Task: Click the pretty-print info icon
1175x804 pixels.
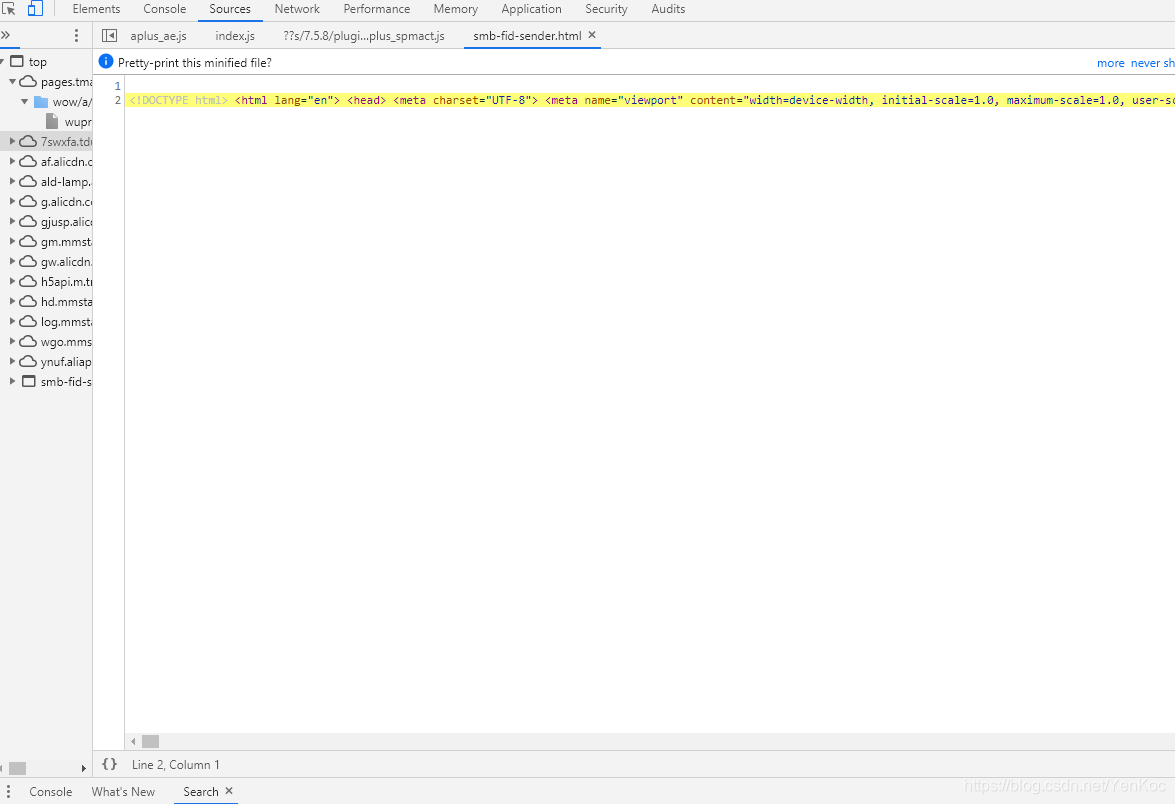Action: coord(106,61)
